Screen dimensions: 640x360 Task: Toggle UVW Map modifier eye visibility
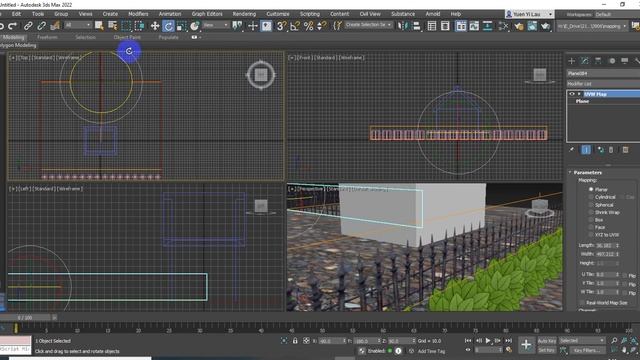tap(572, 94)
